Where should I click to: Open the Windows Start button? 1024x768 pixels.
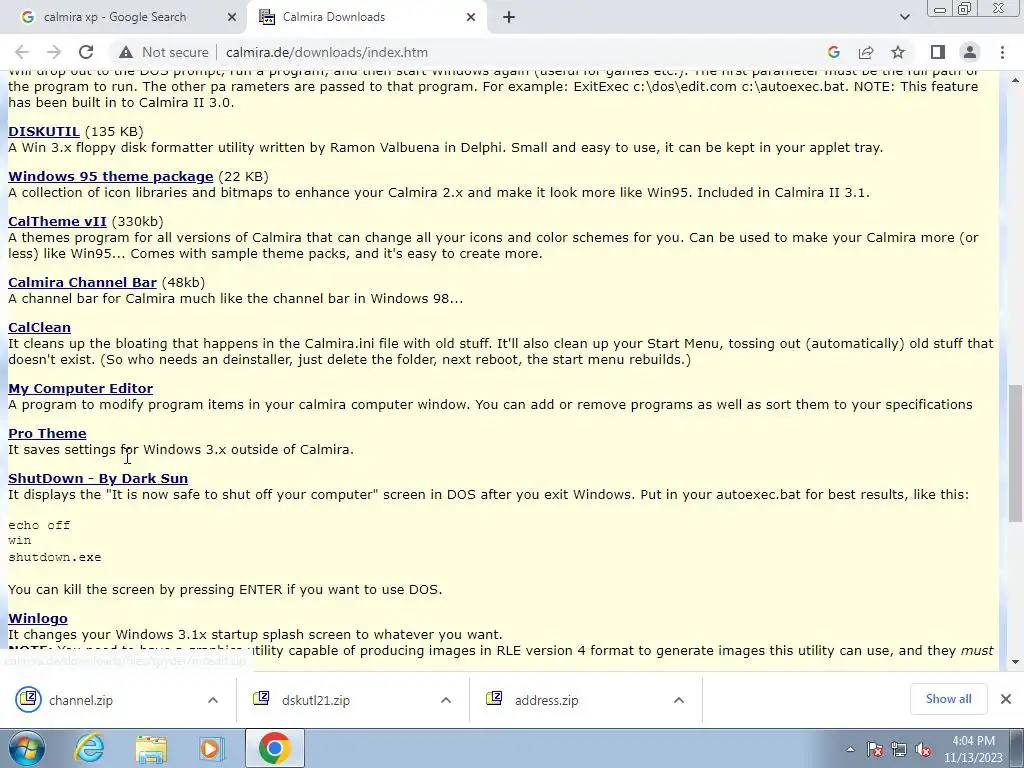[26, 748]
